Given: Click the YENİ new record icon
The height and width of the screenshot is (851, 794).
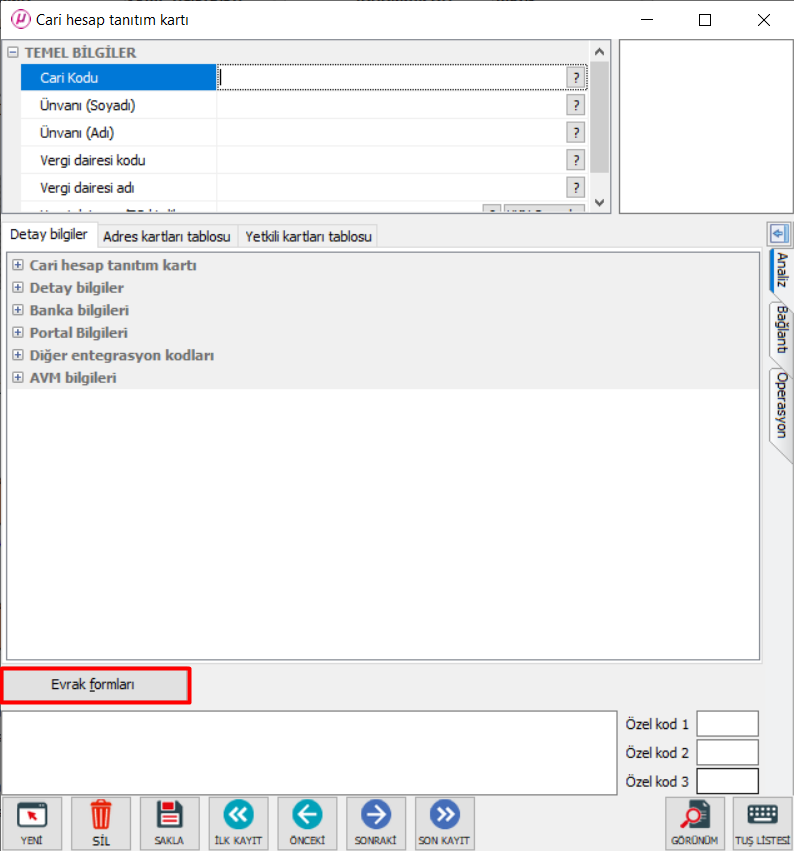Looking at the screenshot, I should tap(32, 823).
